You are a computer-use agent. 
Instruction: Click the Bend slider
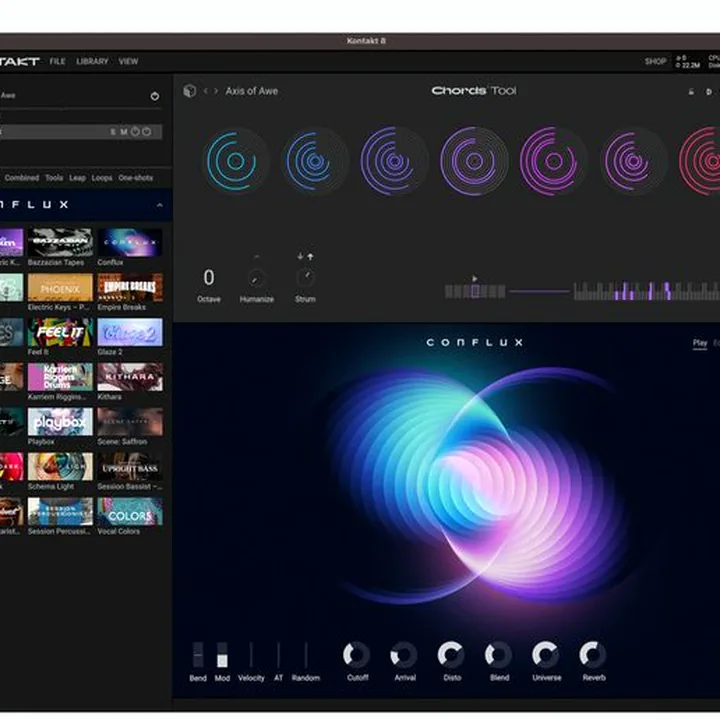(x=198, y=655)
